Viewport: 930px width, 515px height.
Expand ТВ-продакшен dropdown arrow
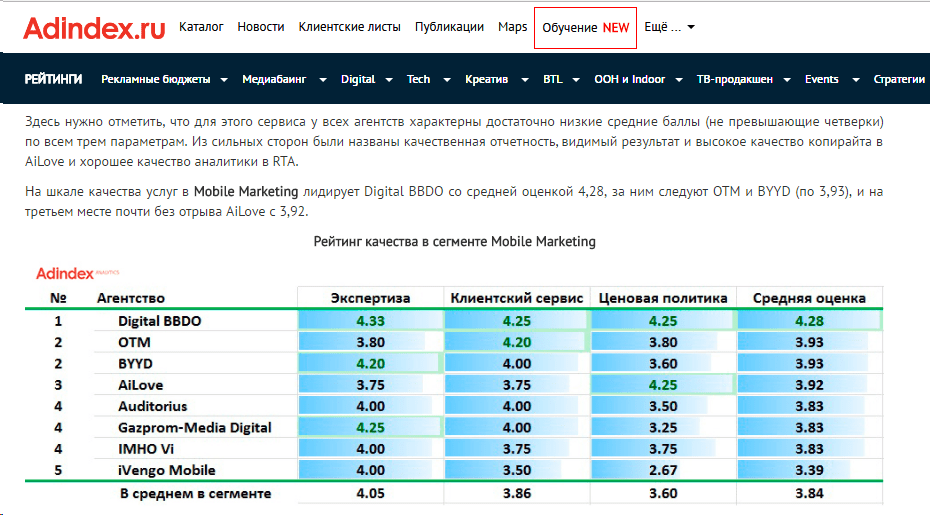(787, 80)
